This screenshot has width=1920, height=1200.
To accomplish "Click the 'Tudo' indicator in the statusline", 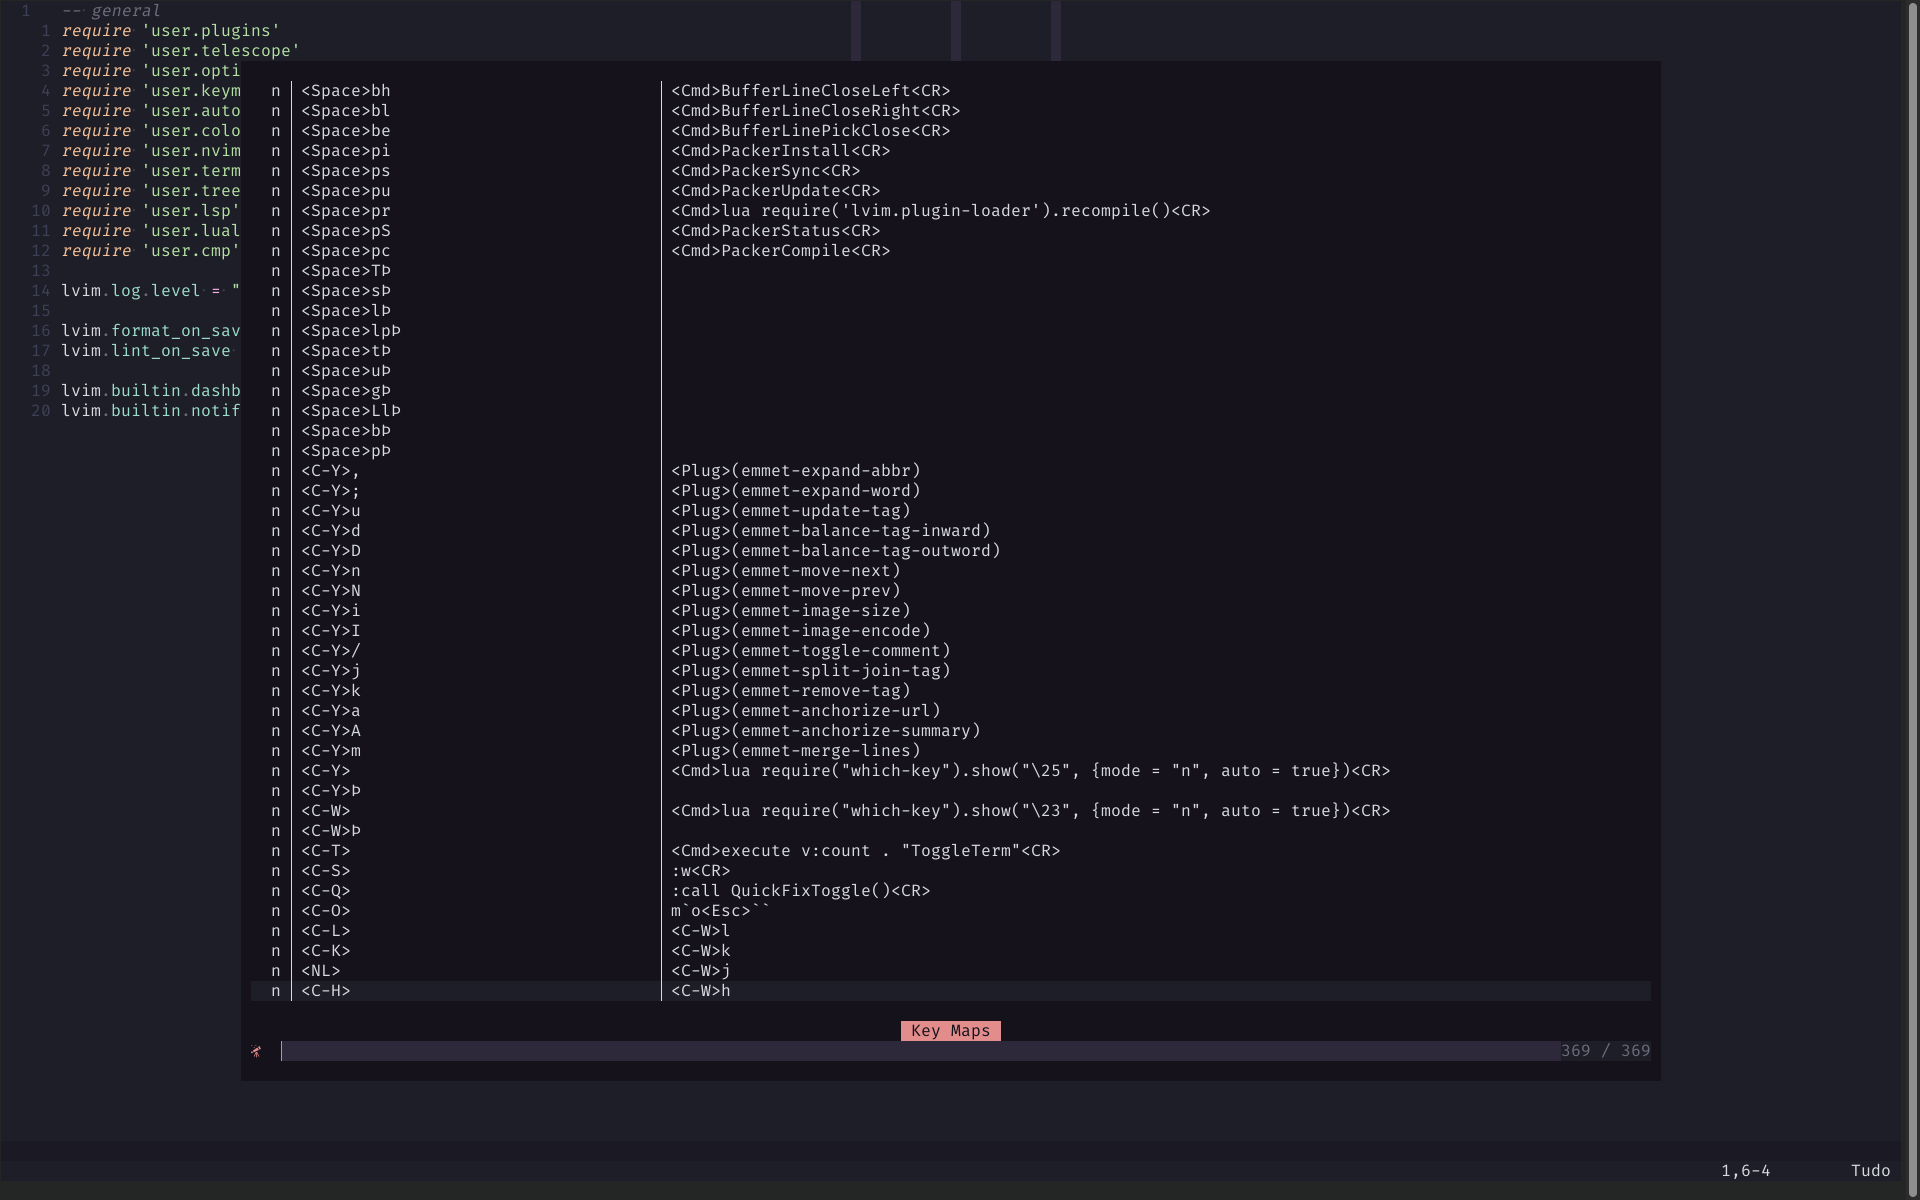I will tap(1869, 1170).
